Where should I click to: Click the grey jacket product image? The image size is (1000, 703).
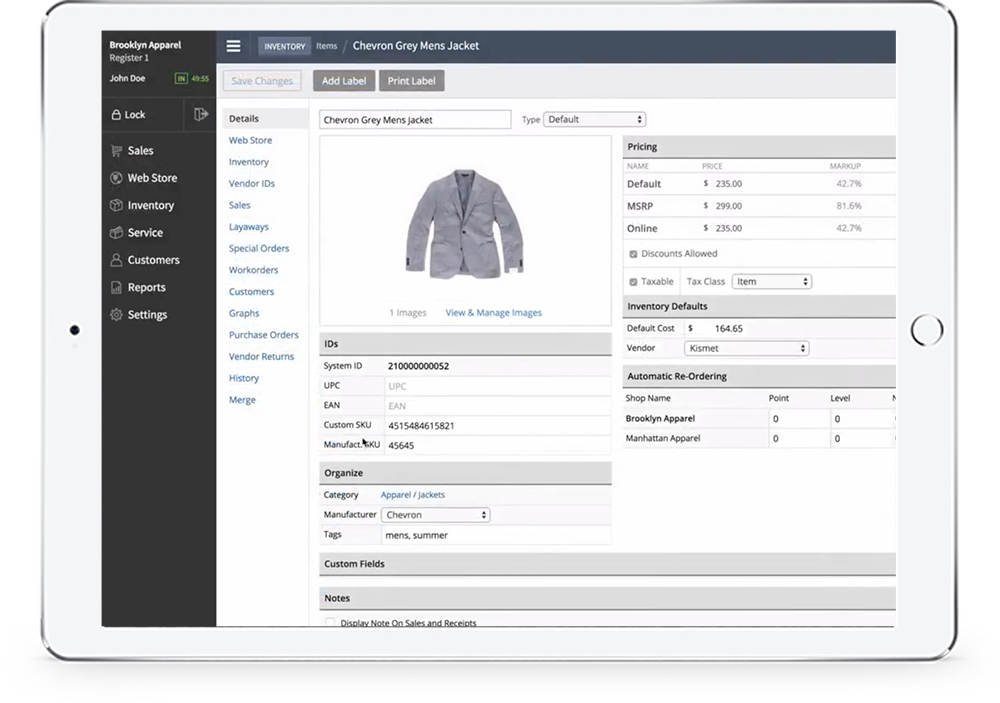[465, 223]
